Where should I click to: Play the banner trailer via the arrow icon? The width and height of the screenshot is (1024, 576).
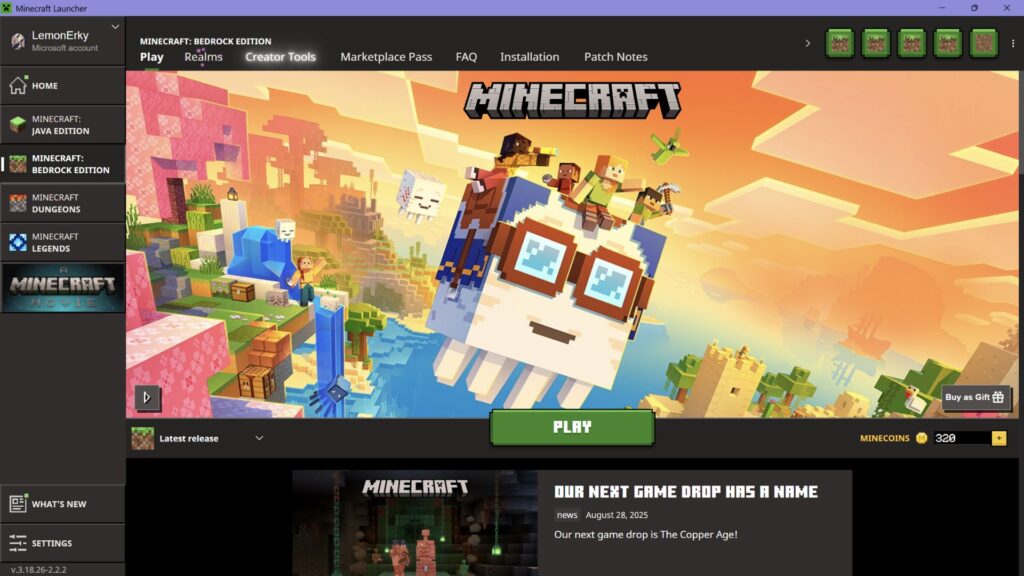click(147, 397)
